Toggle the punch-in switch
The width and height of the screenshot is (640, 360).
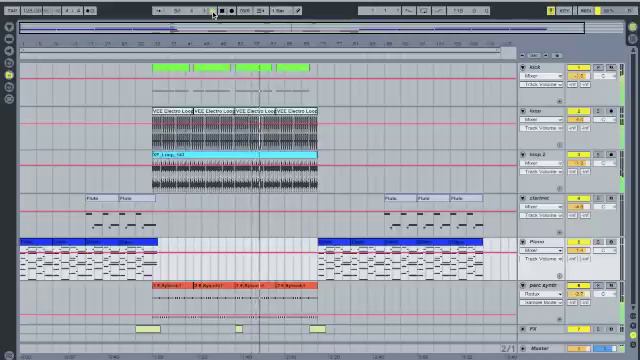[408, 11]
